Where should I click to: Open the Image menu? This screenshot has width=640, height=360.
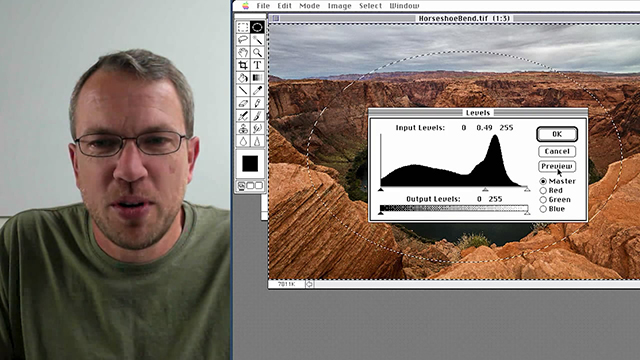pyautogui.click(x=339, y=6)
